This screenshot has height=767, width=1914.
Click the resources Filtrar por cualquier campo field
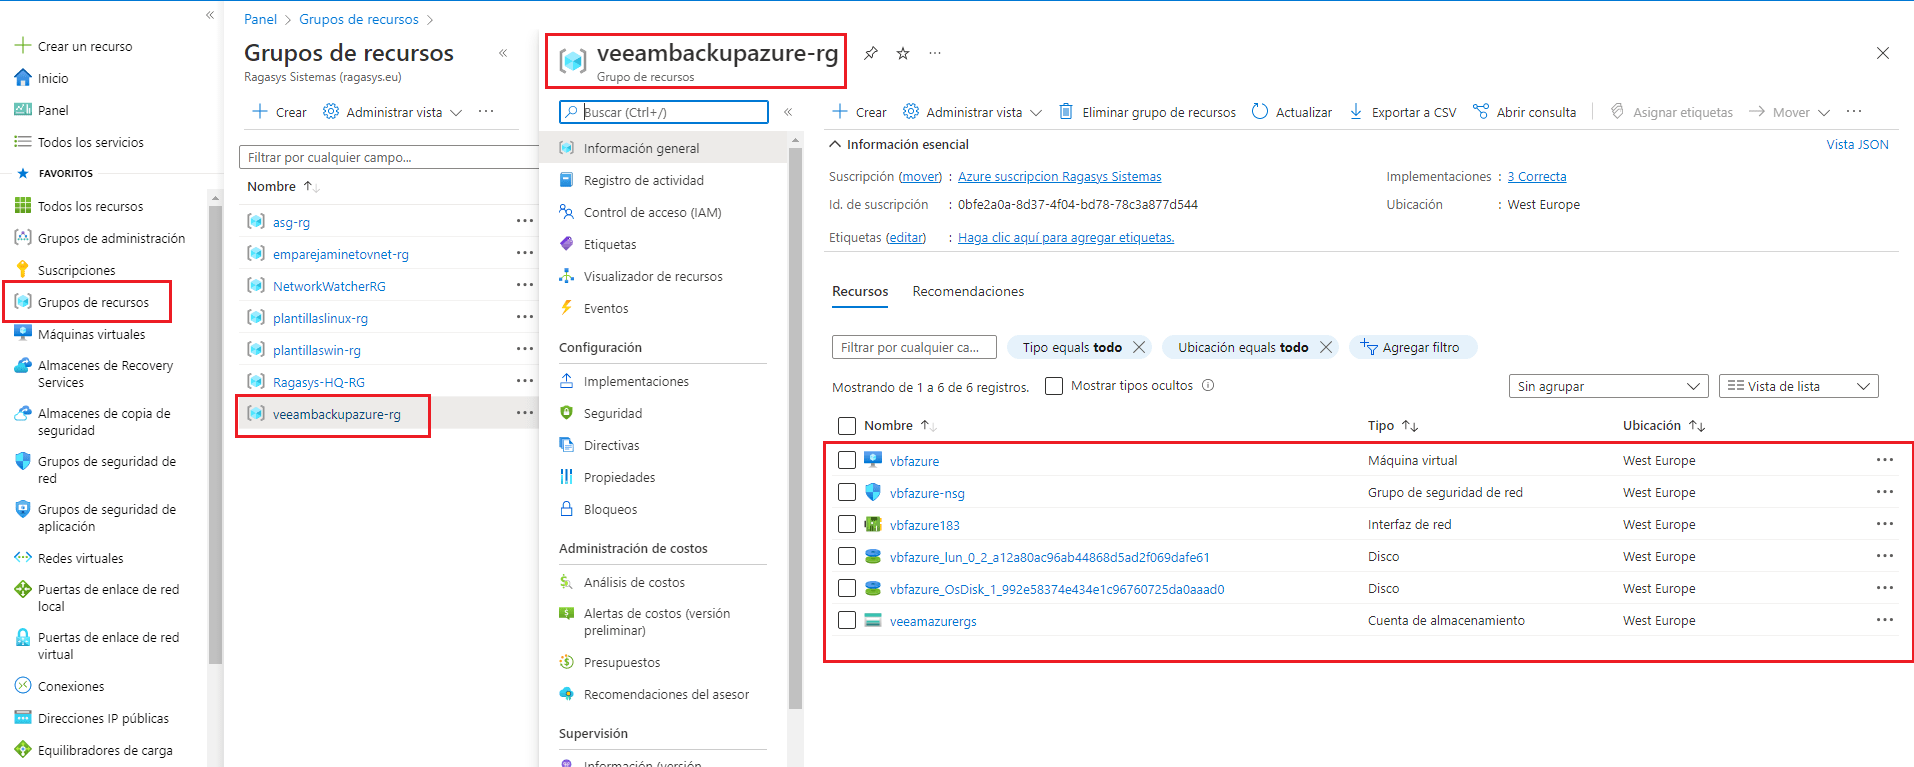(x=914, y=347)
